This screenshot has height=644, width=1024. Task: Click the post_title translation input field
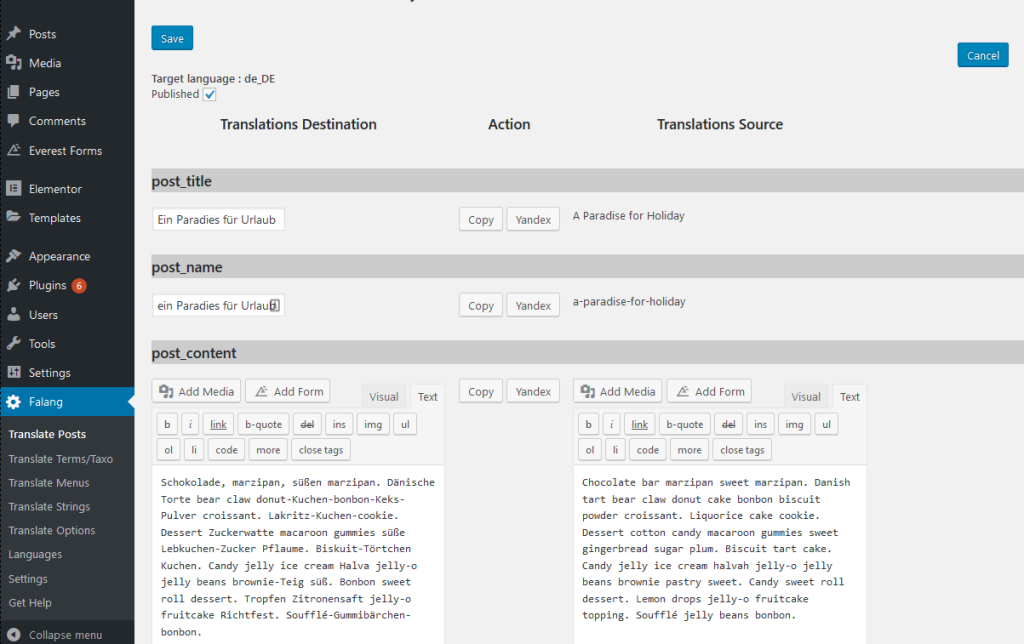click(x=218, y=219)
